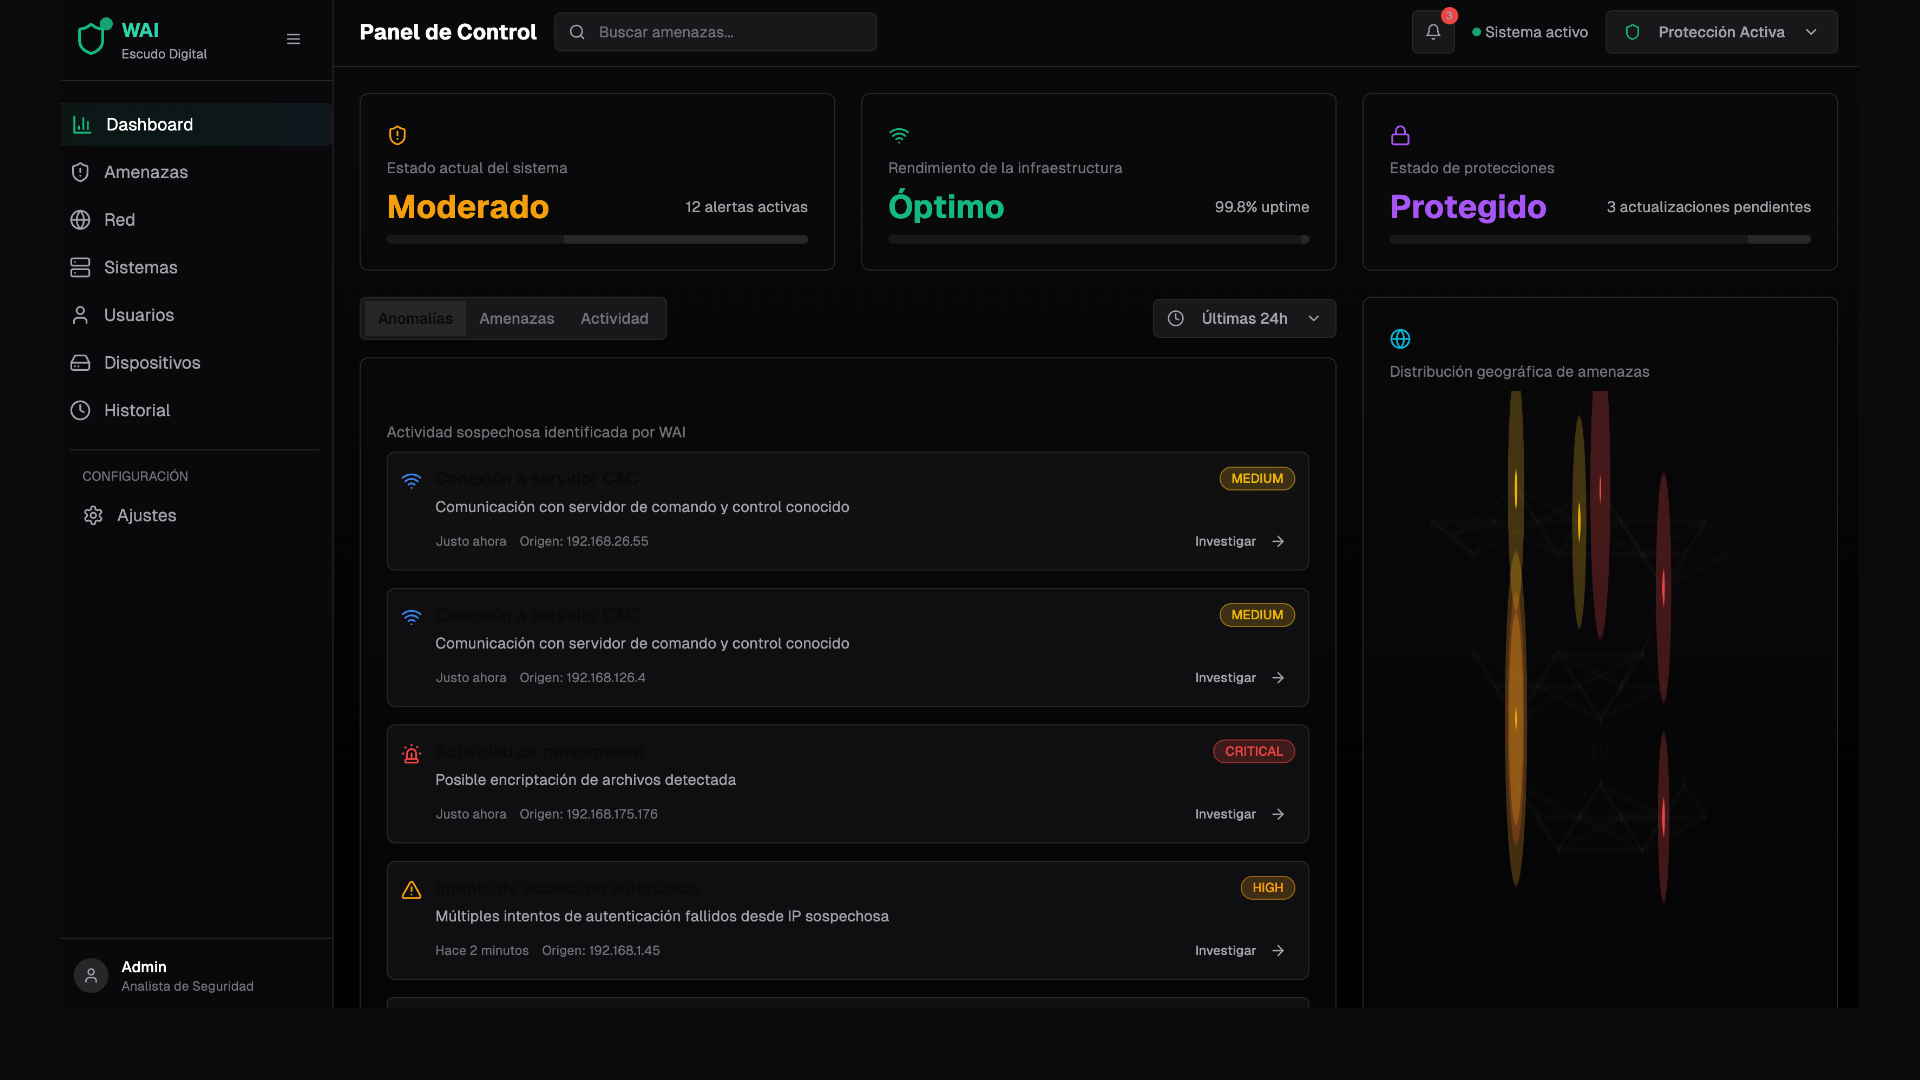Investigar alert from origin 192.168.1.45
The image size is (1920, 1080).
[x=1239, y=950]
